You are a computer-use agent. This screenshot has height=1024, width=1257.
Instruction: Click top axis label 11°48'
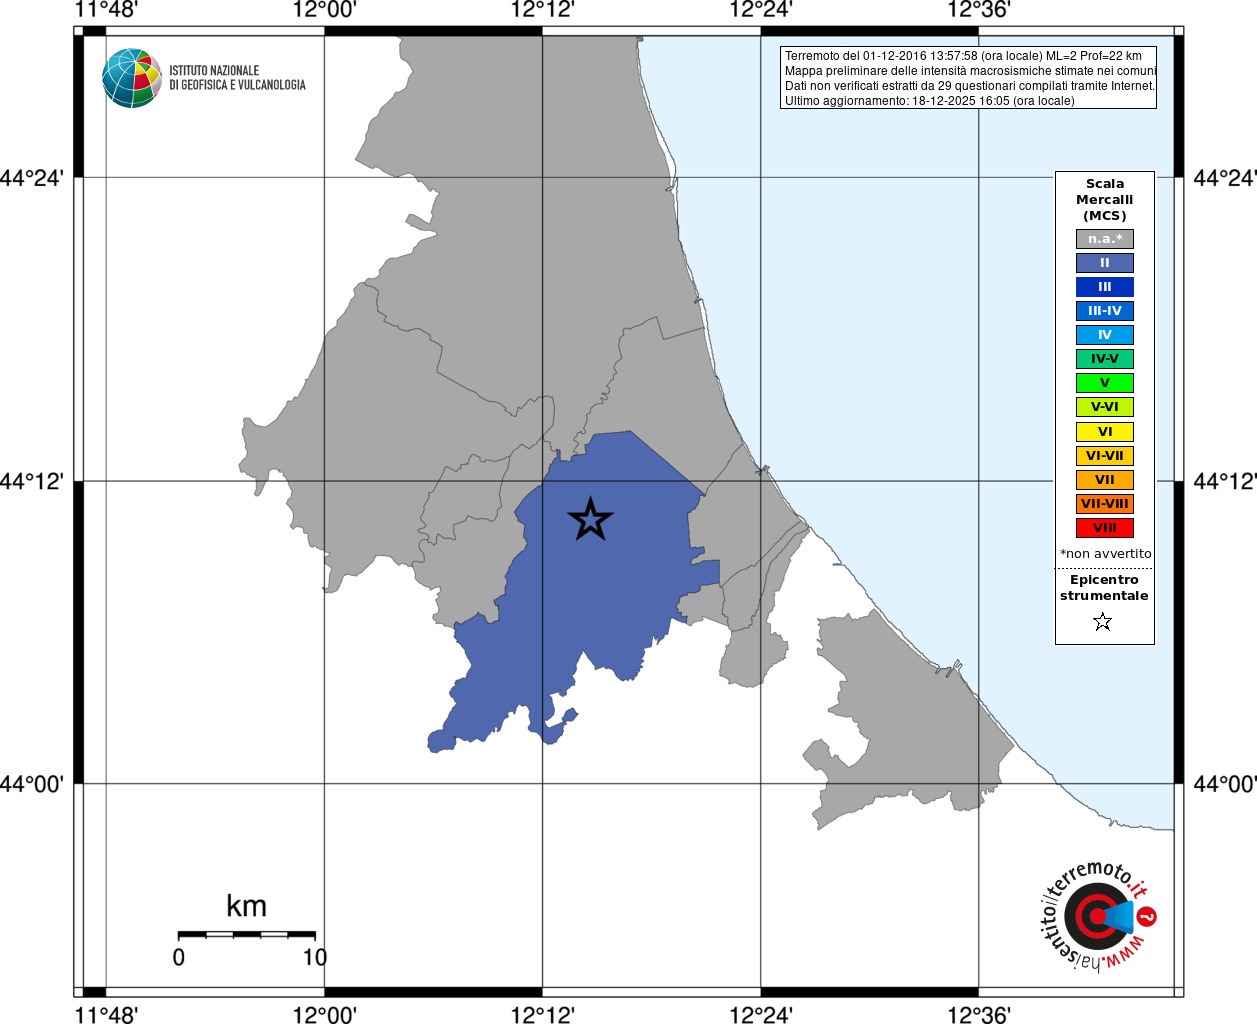click(x=106, y=10)
